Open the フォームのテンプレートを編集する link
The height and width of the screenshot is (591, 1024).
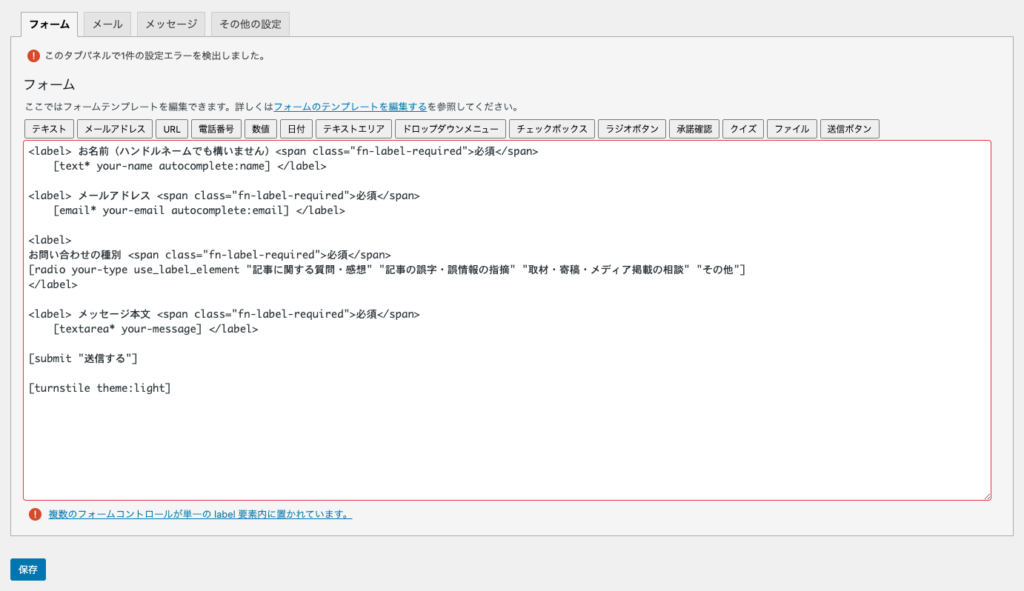click(350, 106)
